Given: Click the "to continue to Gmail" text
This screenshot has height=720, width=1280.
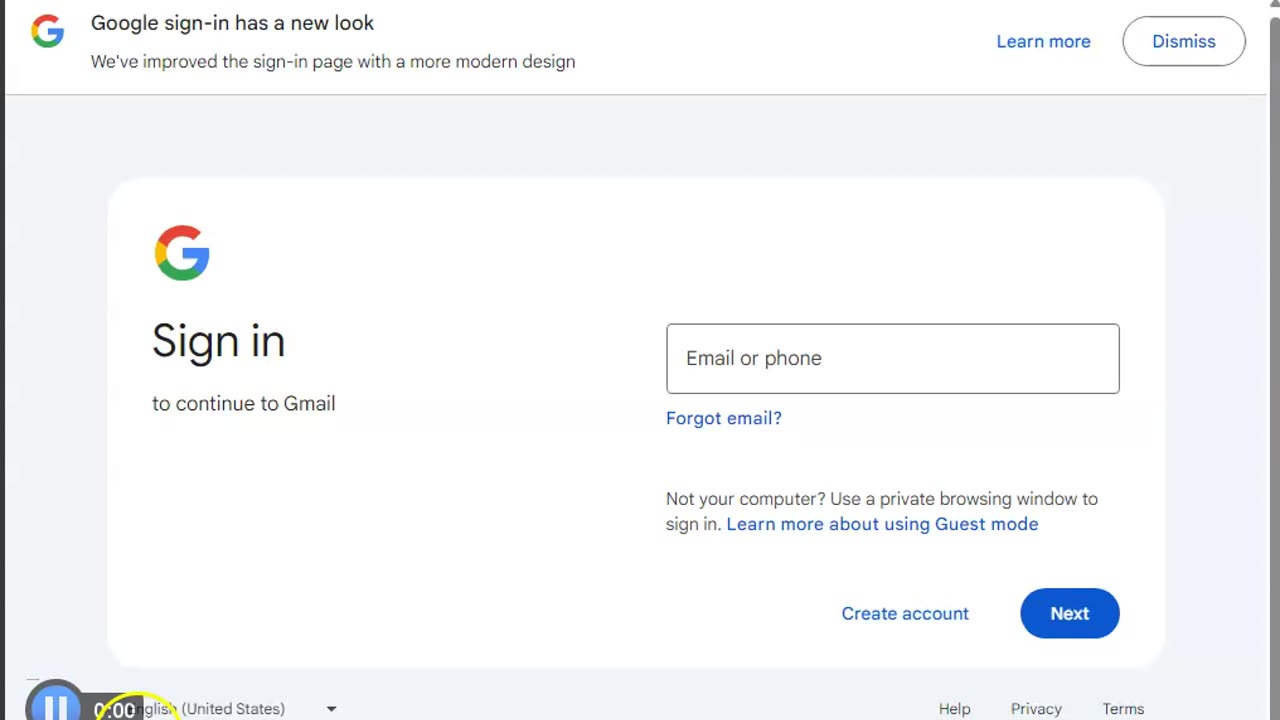Looking at the screenshot, I should pos(243,403).
